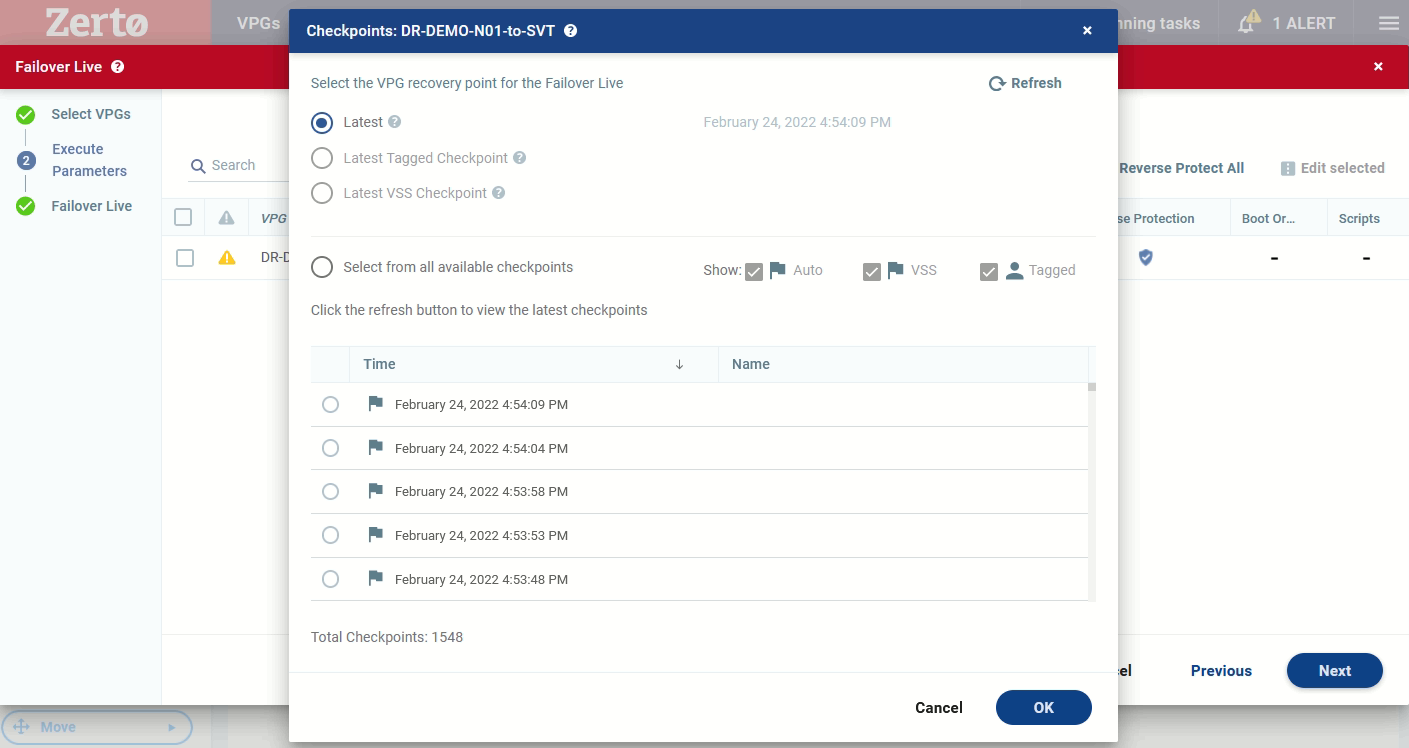This screenshot has height=748, width=1409.
Task: Tick the select-all checkbox in VPG table header
Action: click(183, 217)
